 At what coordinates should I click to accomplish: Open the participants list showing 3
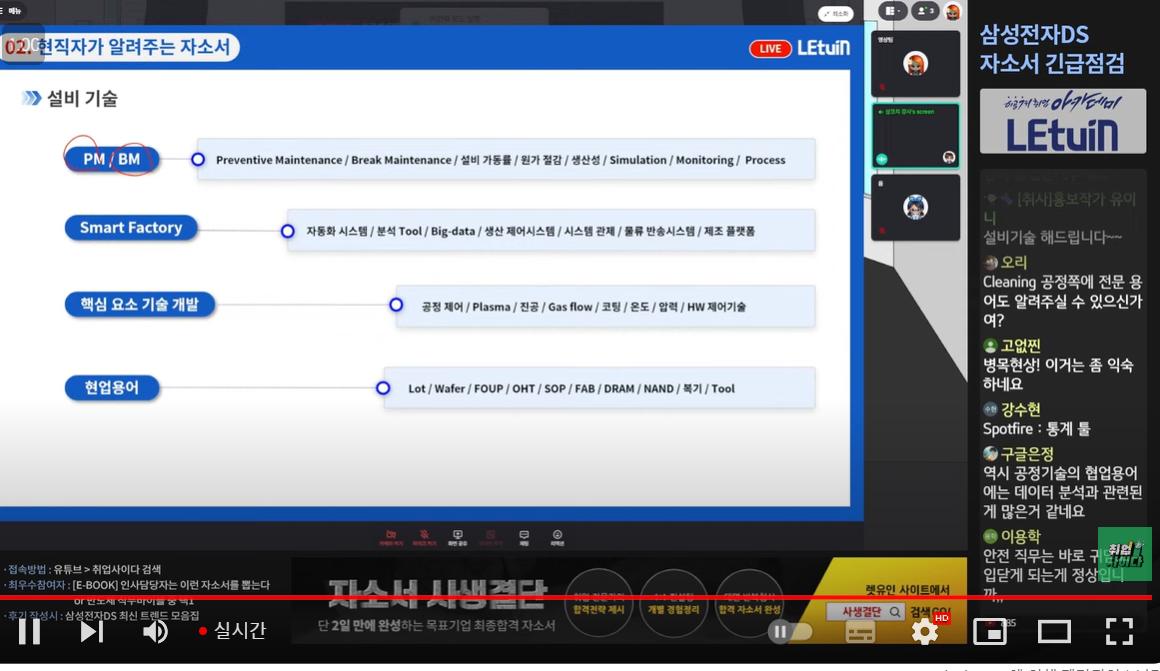pyautogui.click(x=925, y=11)
